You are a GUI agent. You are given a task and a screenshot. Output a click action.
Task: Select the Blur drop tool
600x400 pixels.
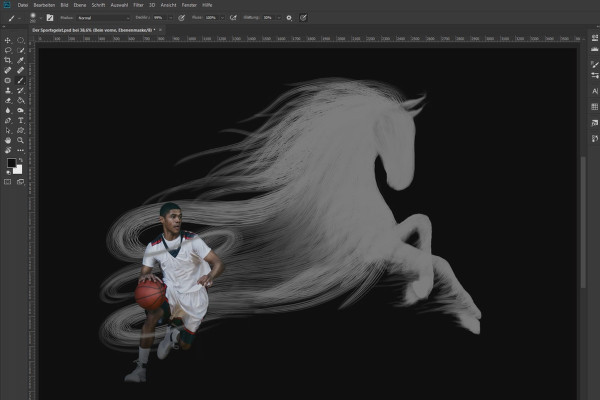8,110
